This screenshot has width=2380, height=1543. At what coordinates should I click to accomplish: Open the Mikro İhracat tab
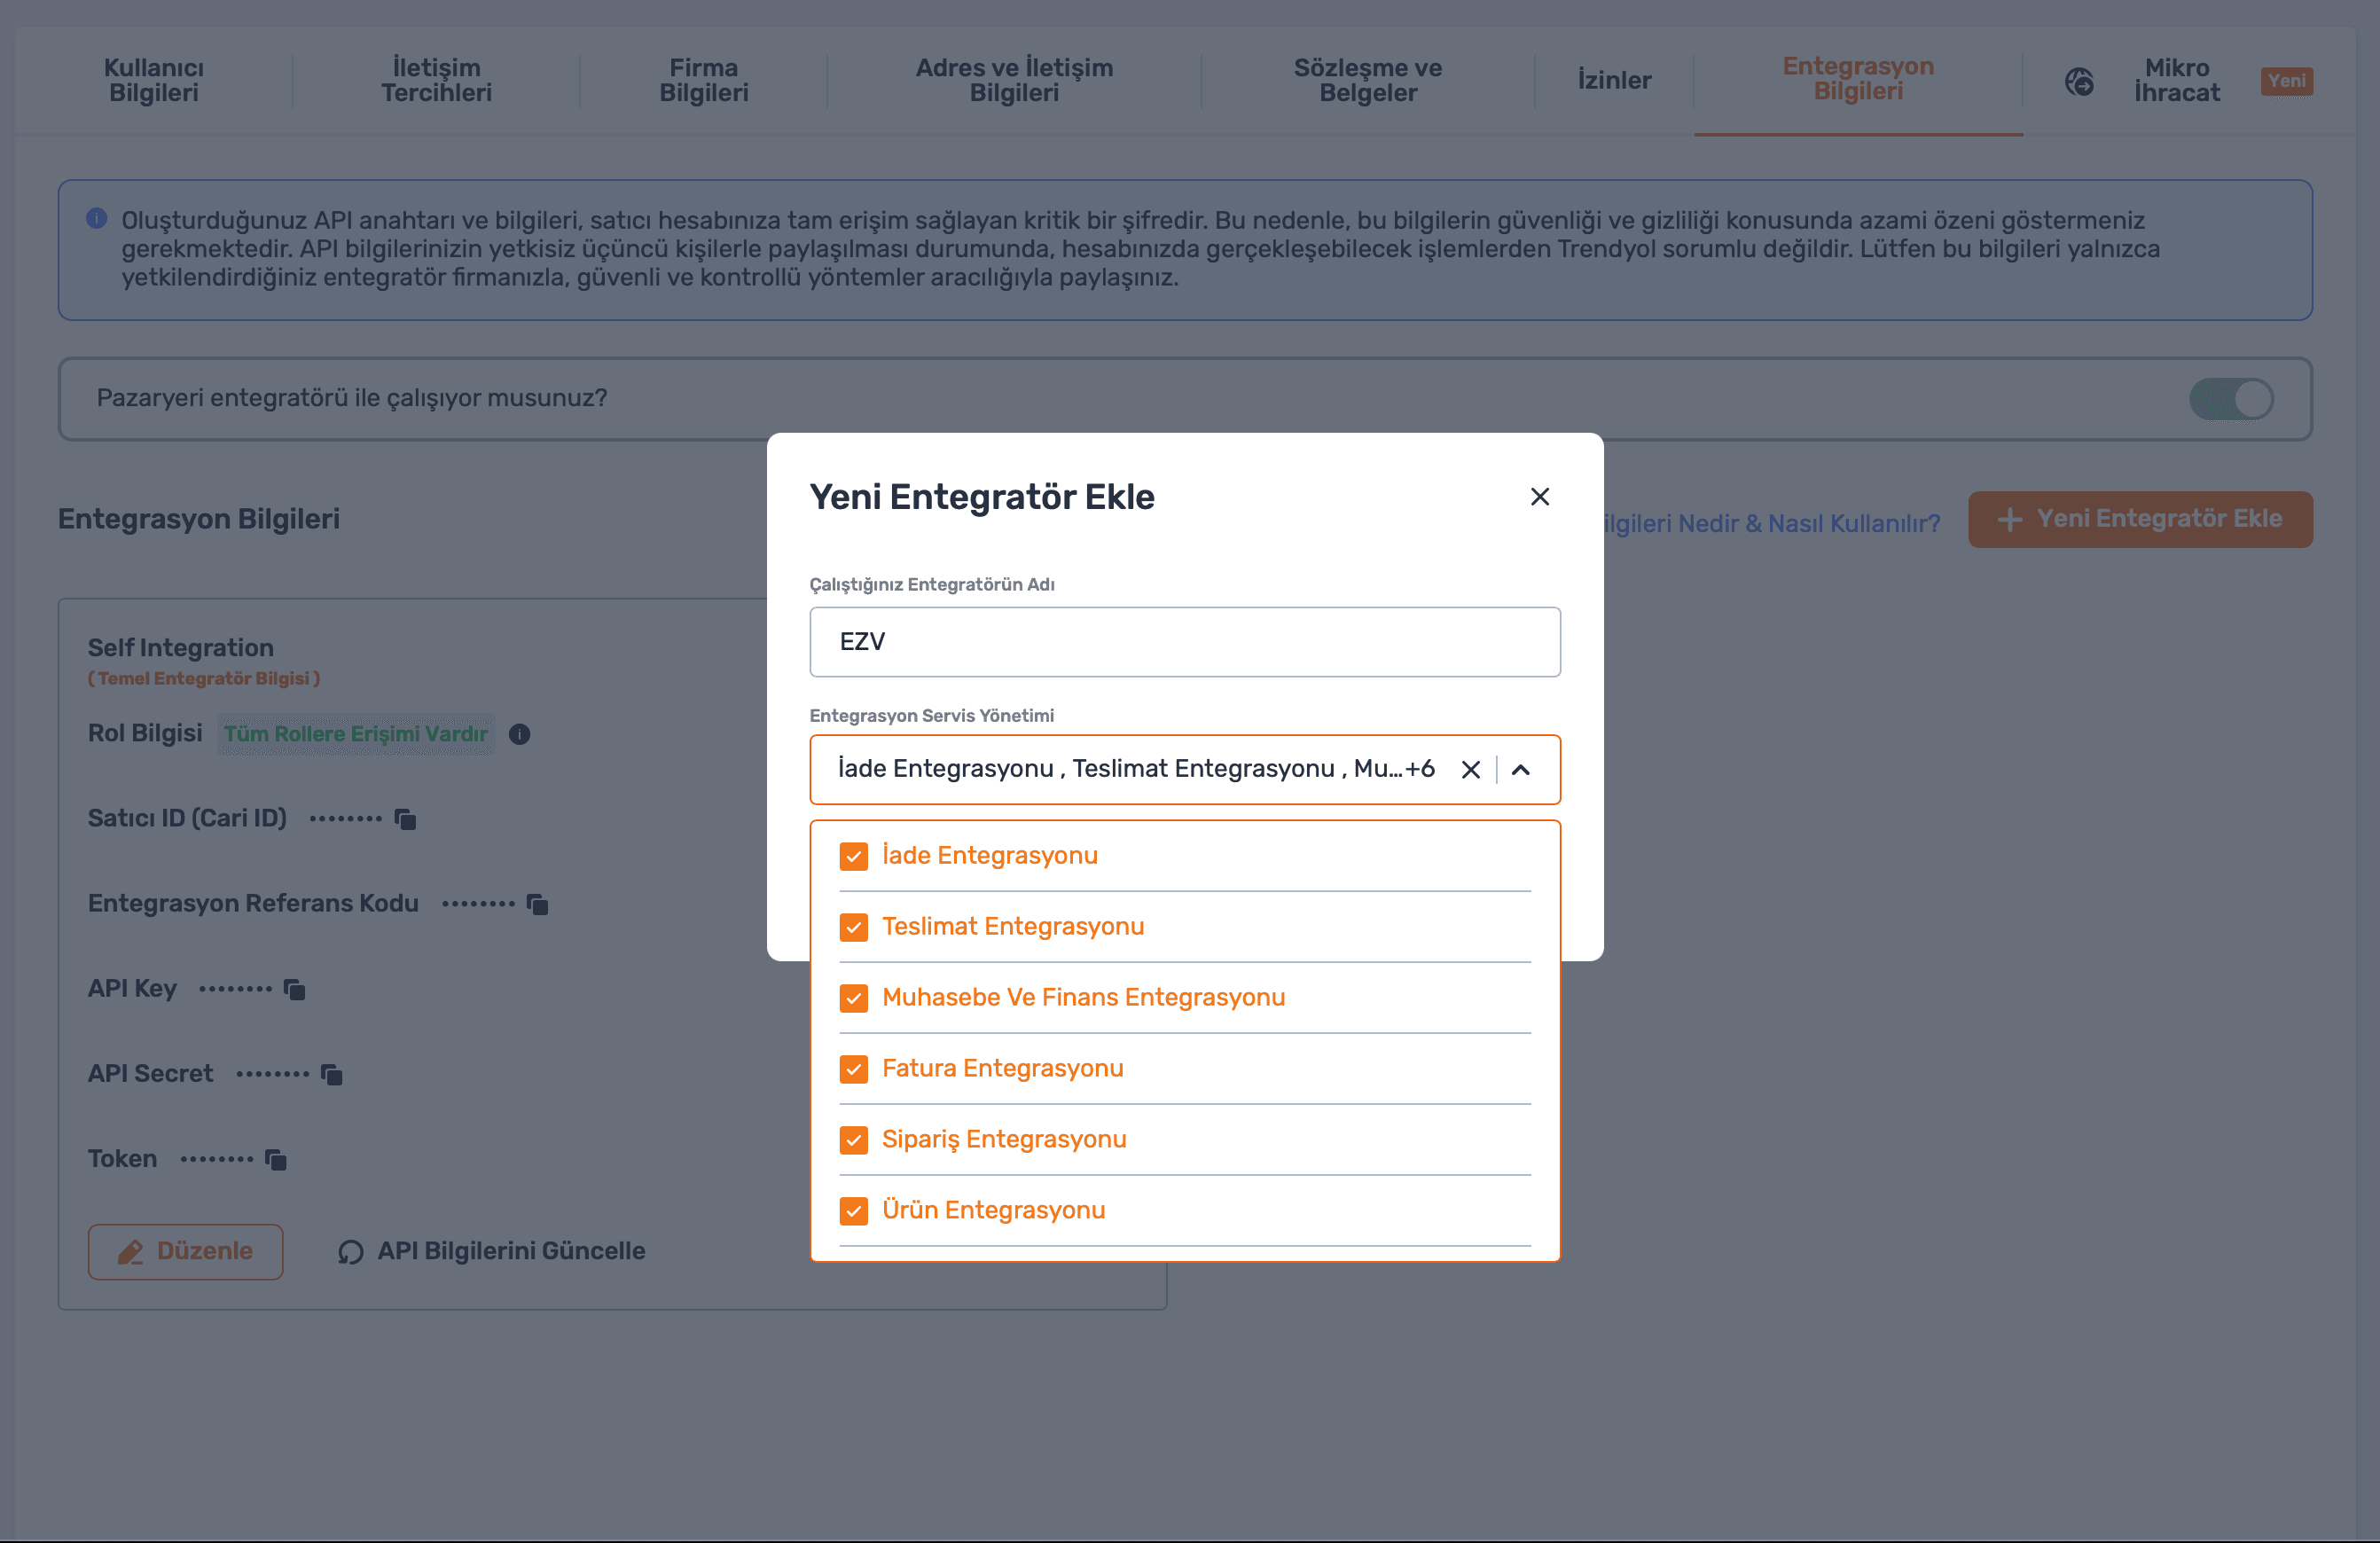(2176, 80)
